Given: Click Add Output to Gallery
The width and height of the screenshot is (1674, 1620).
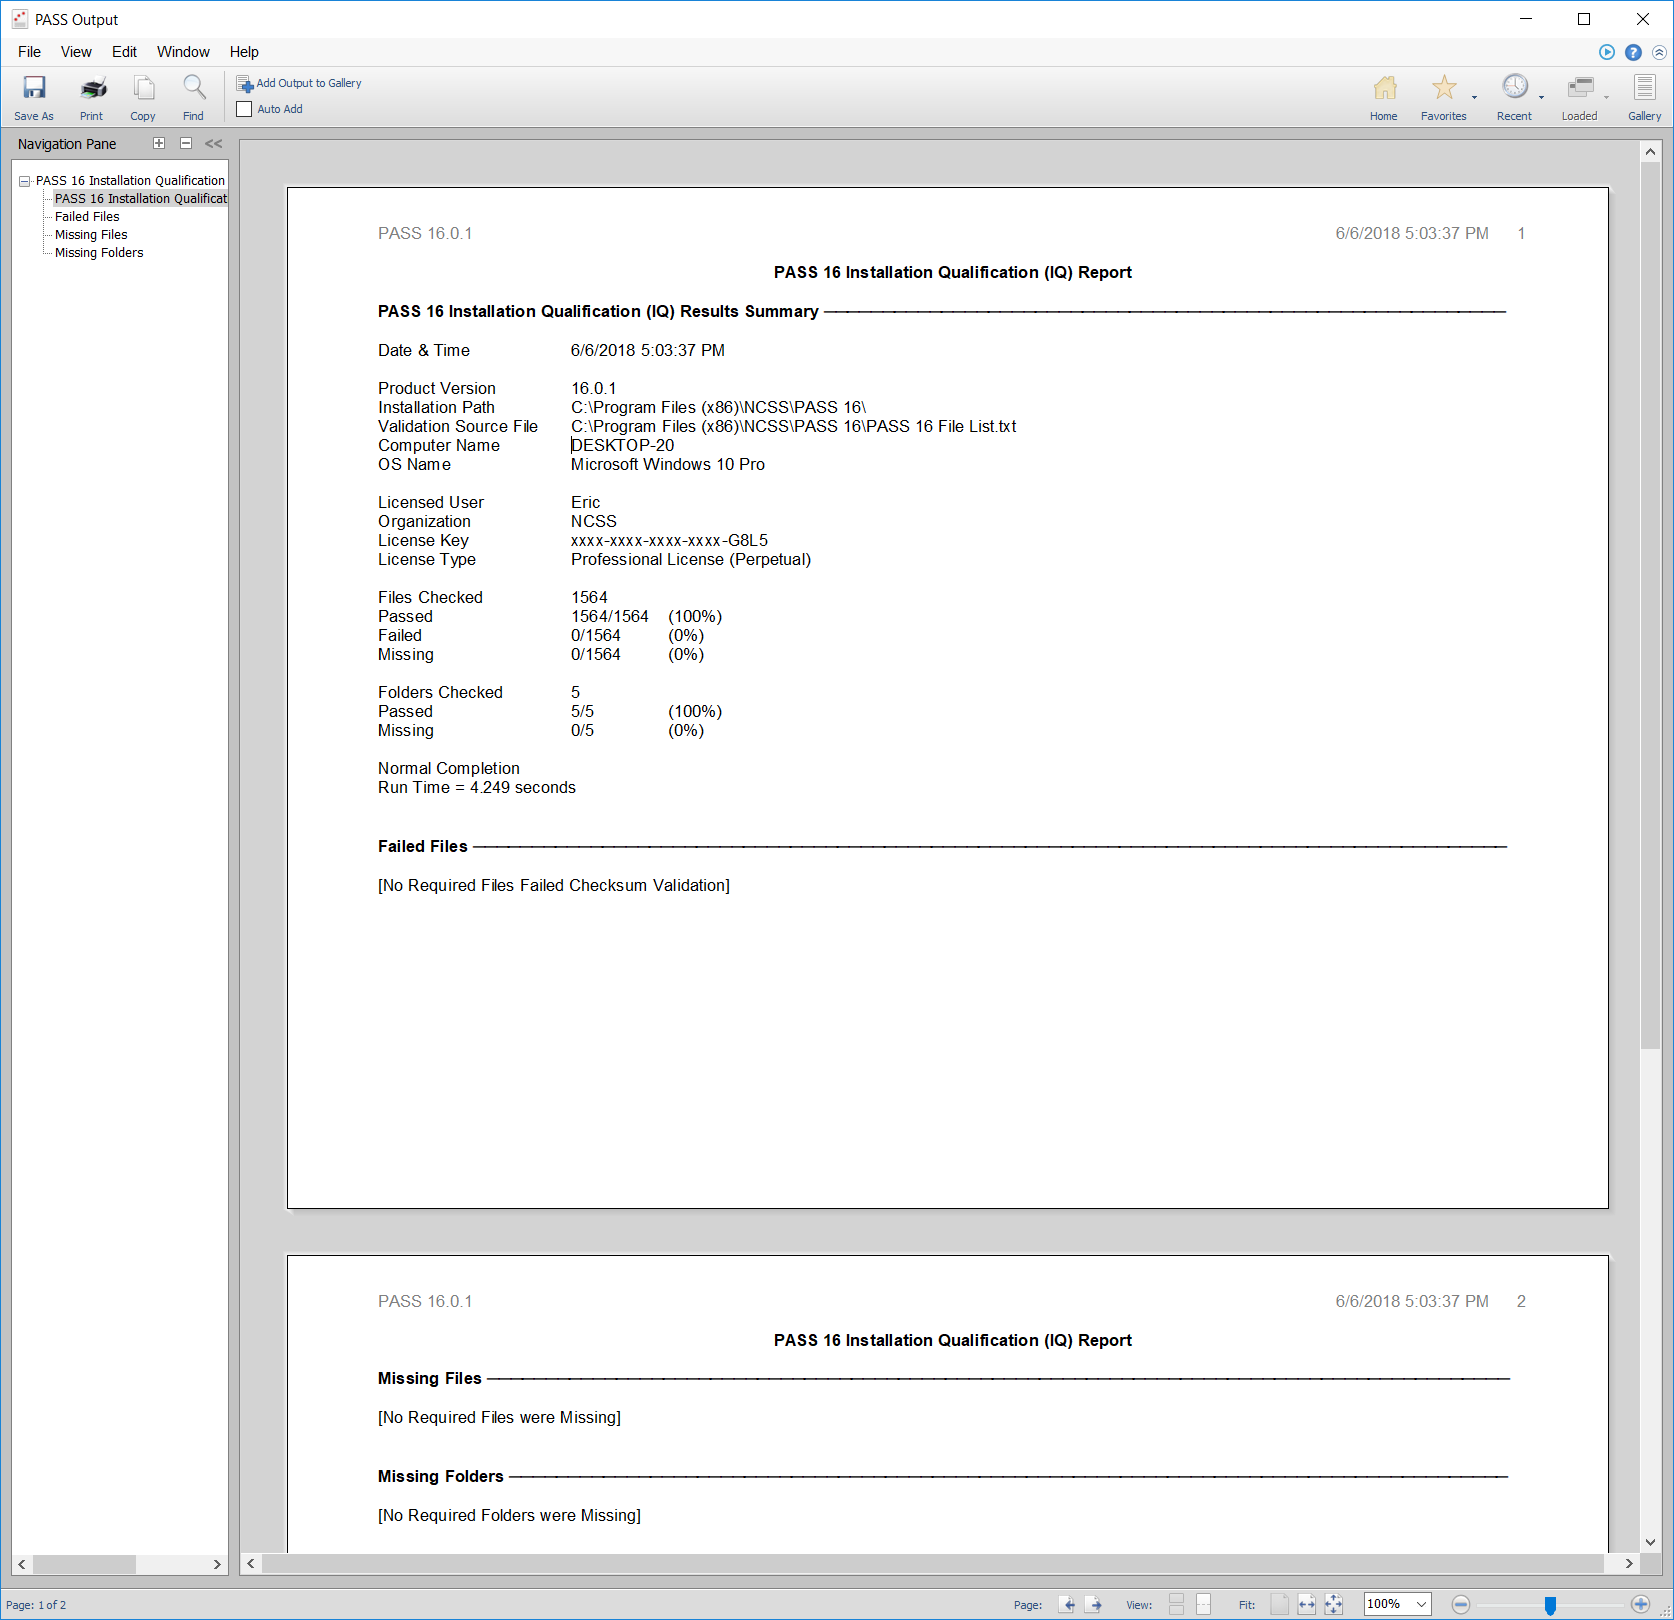Looking at the screenshot, I should click(x=299, y=84).
